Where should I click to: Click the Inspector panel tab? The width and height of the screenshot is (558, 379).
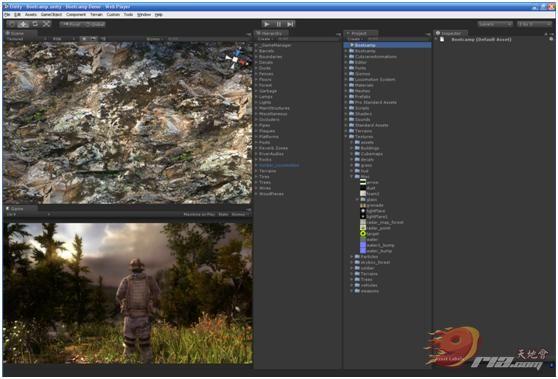pyautogui.click(x=450, y=33)
